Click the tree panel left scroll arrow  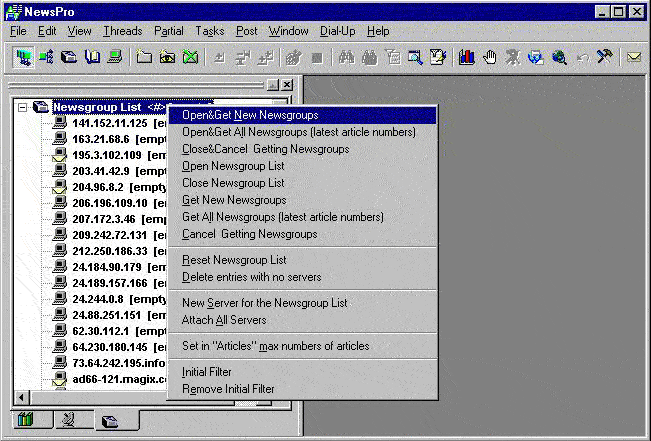click(x=21, y=398)
